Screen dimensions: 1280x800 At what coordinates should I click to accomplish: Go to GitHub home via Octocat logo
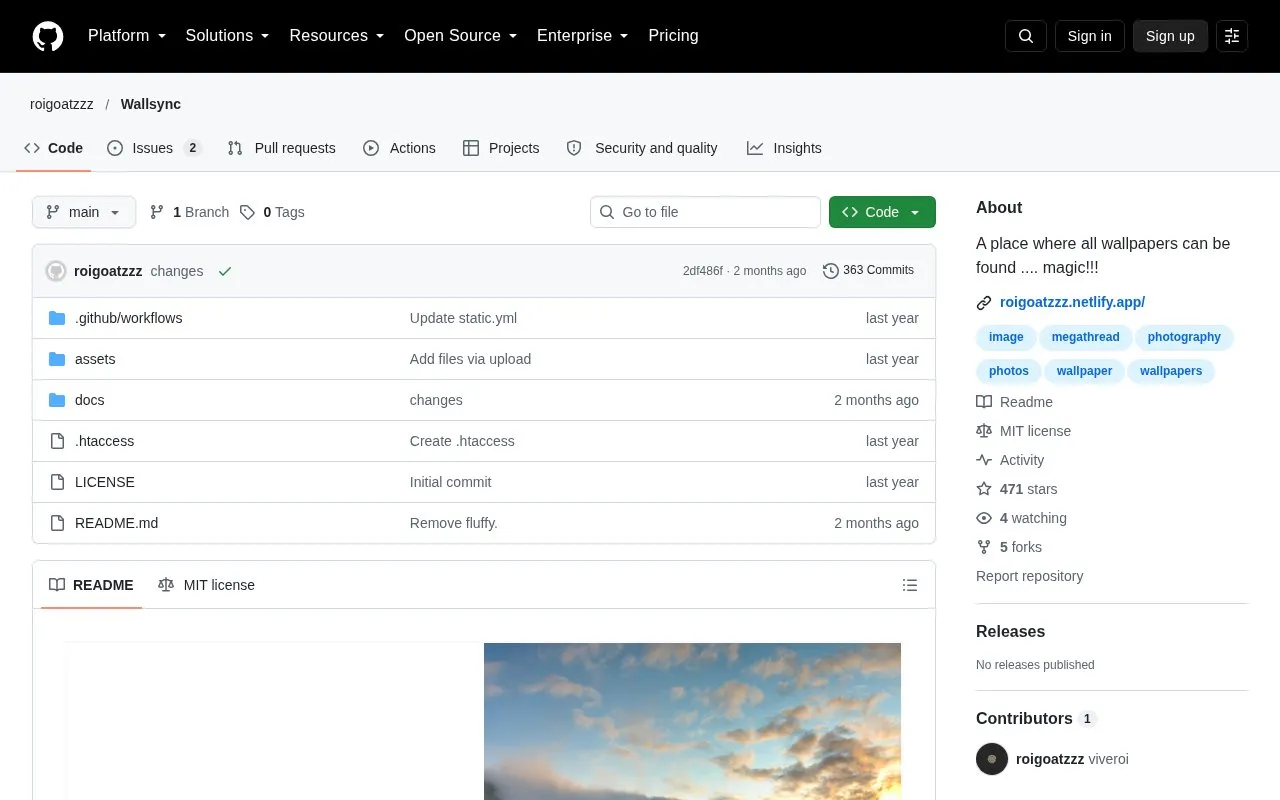48,36
